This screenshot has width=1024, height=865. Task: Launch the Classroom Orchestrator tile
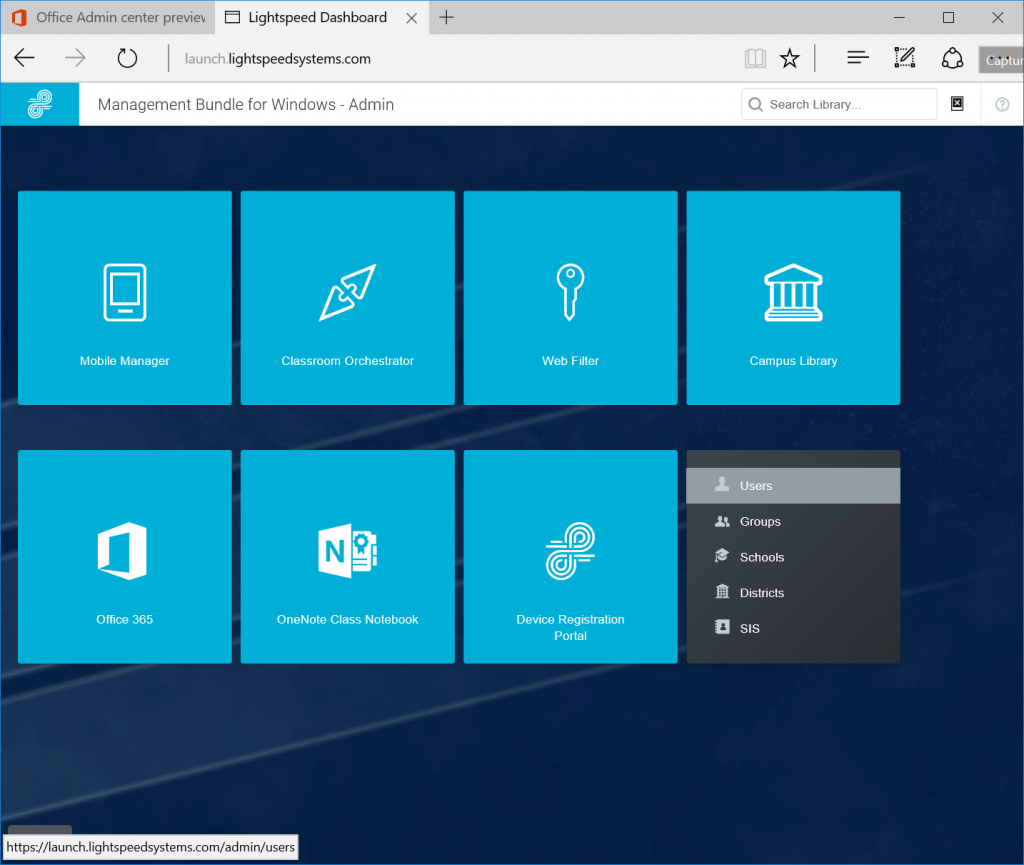click(x=347, y=298)
